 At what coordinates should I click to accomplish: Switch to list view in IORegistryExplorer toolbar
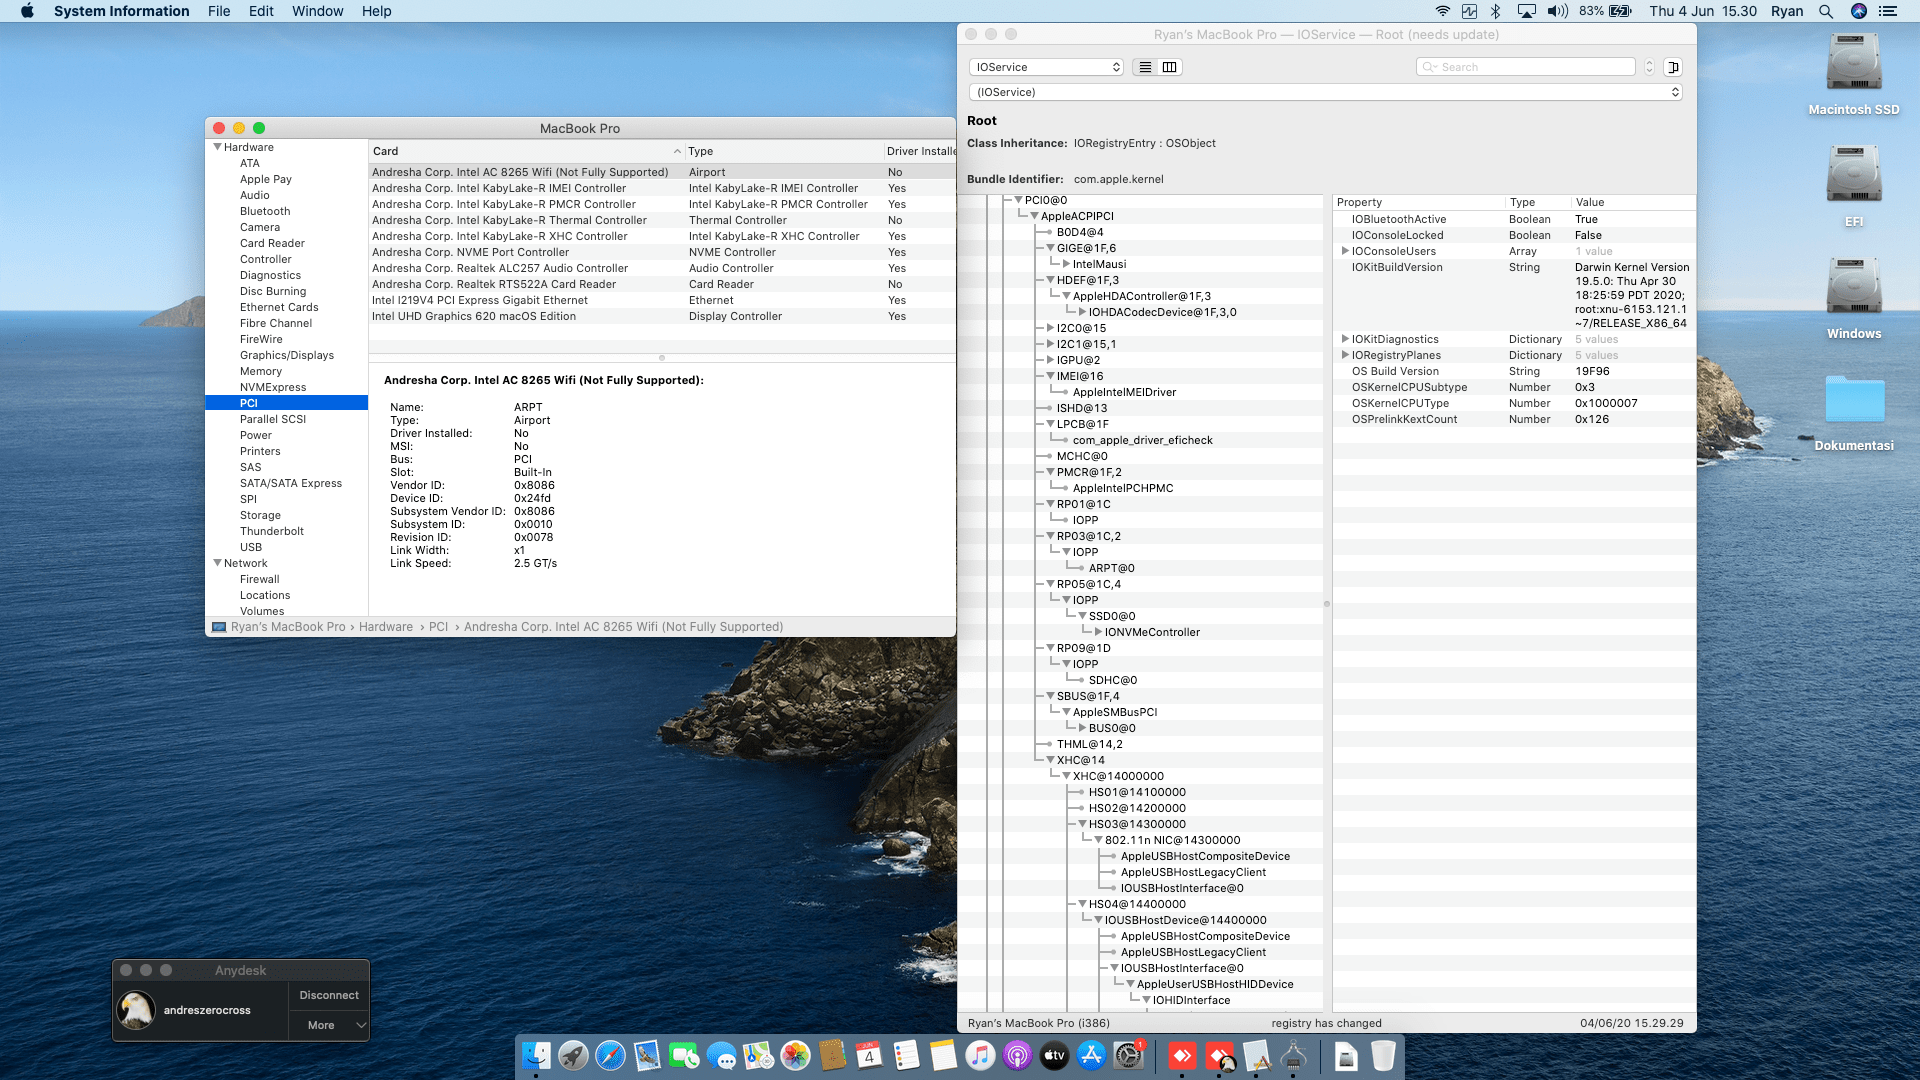point(1146,67)
